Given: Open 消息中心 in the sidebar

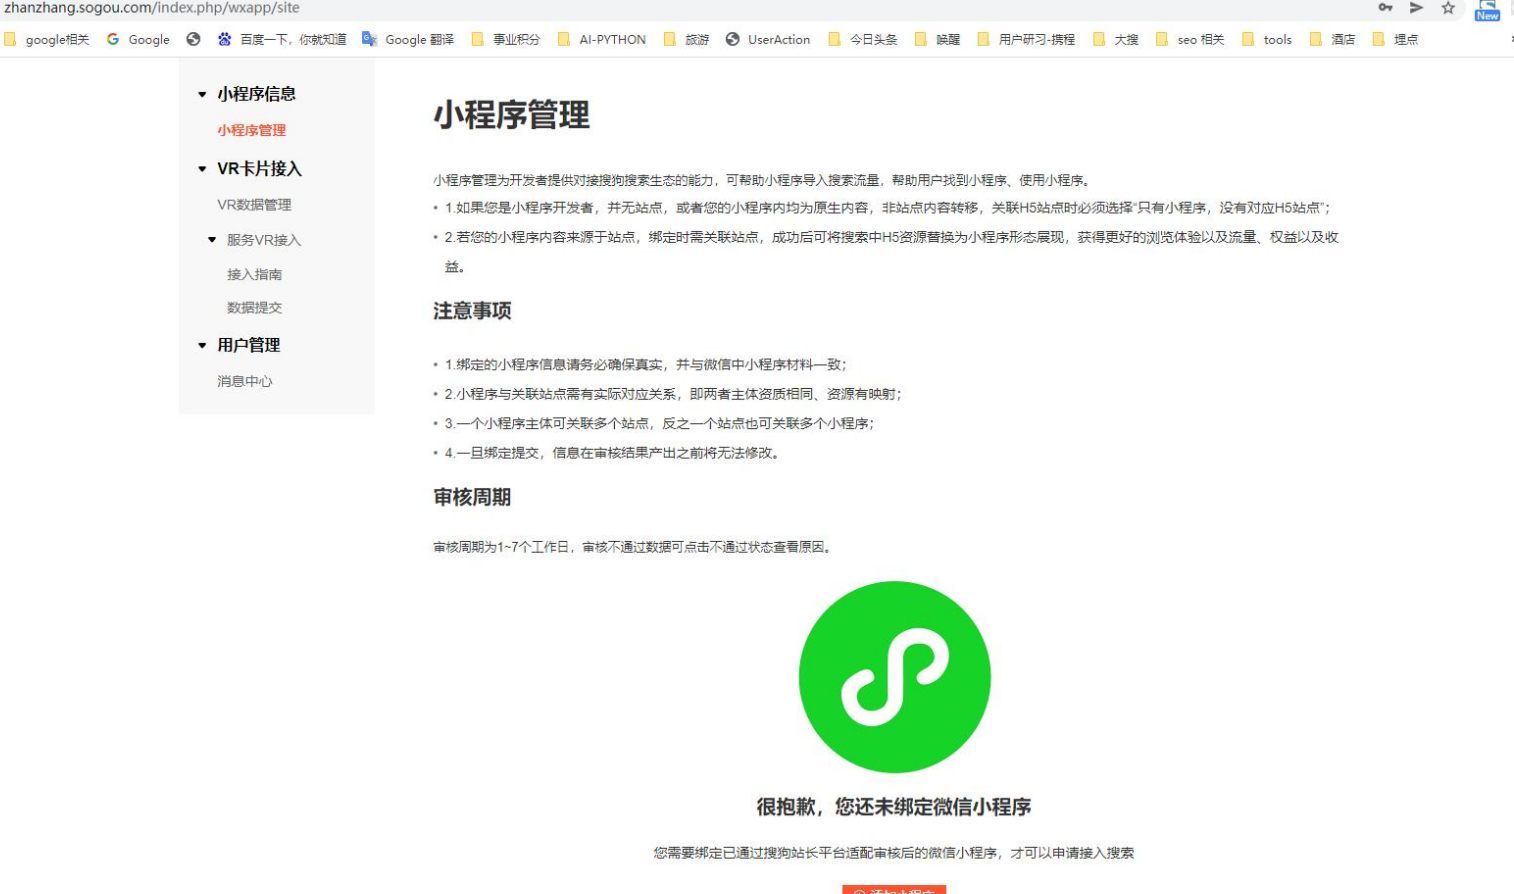Looking at the screenshot, I should click(244, 381).
